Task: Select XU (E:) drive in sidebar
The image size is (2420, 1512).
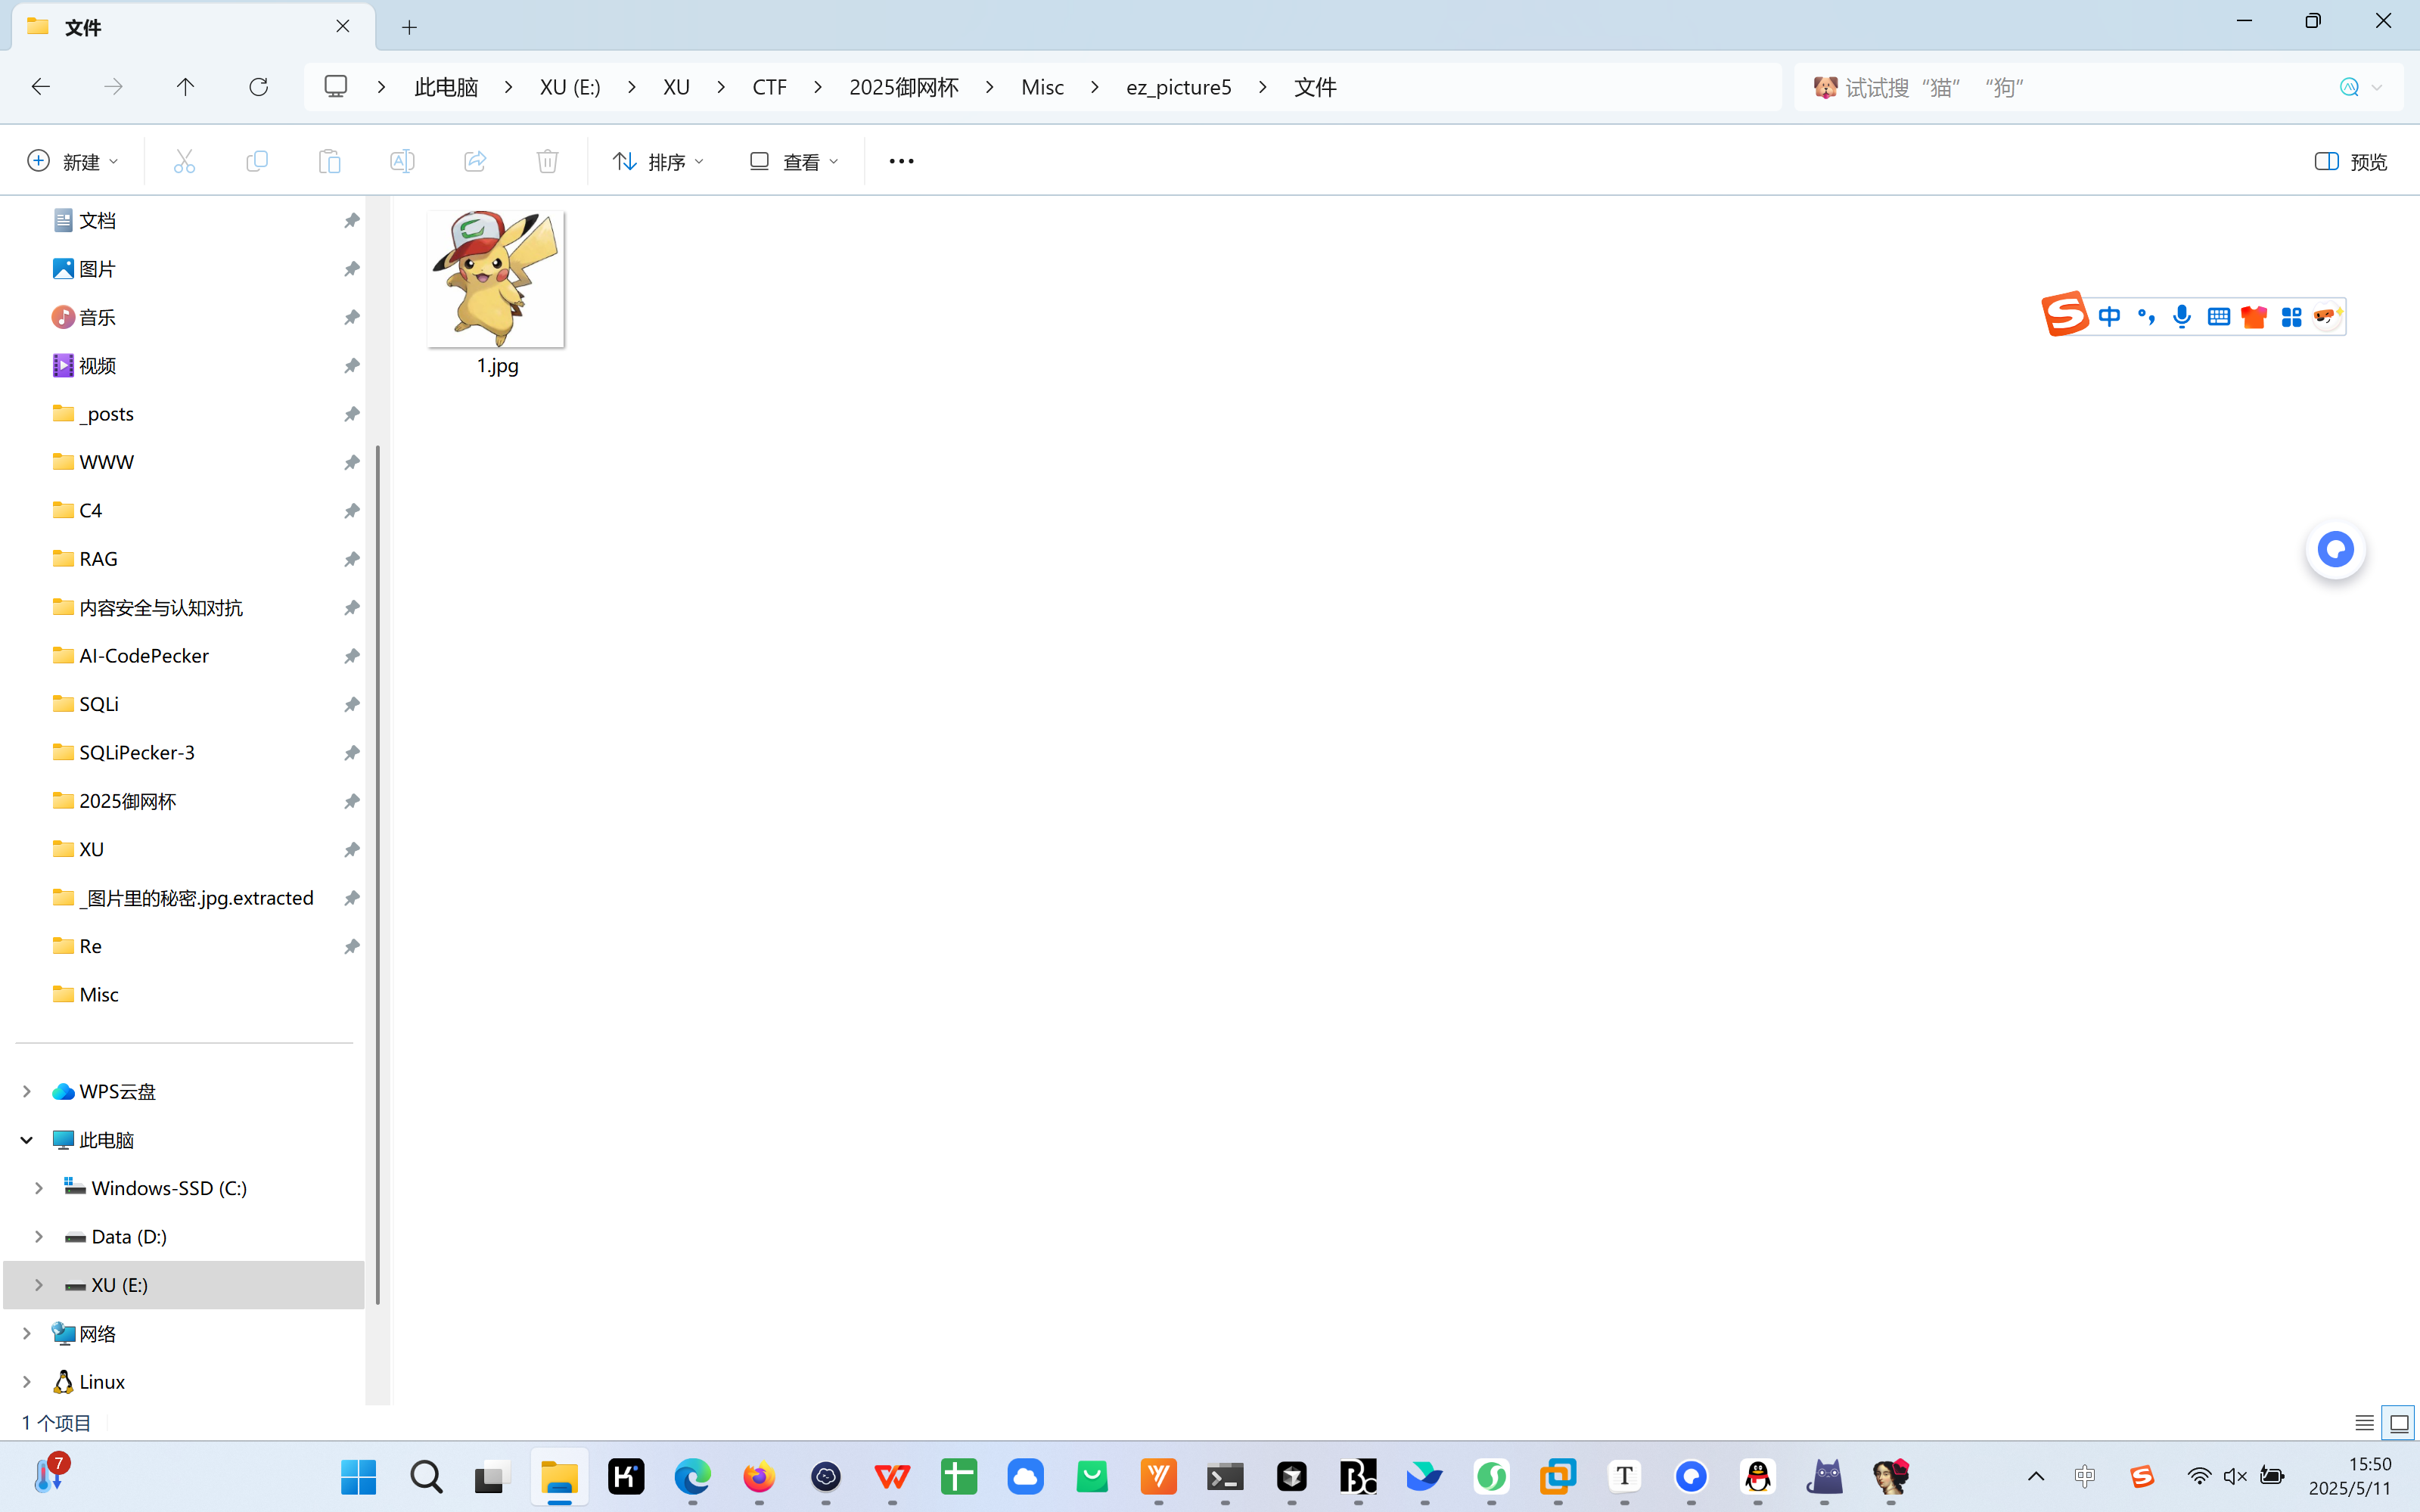Action: (184, 1285)
